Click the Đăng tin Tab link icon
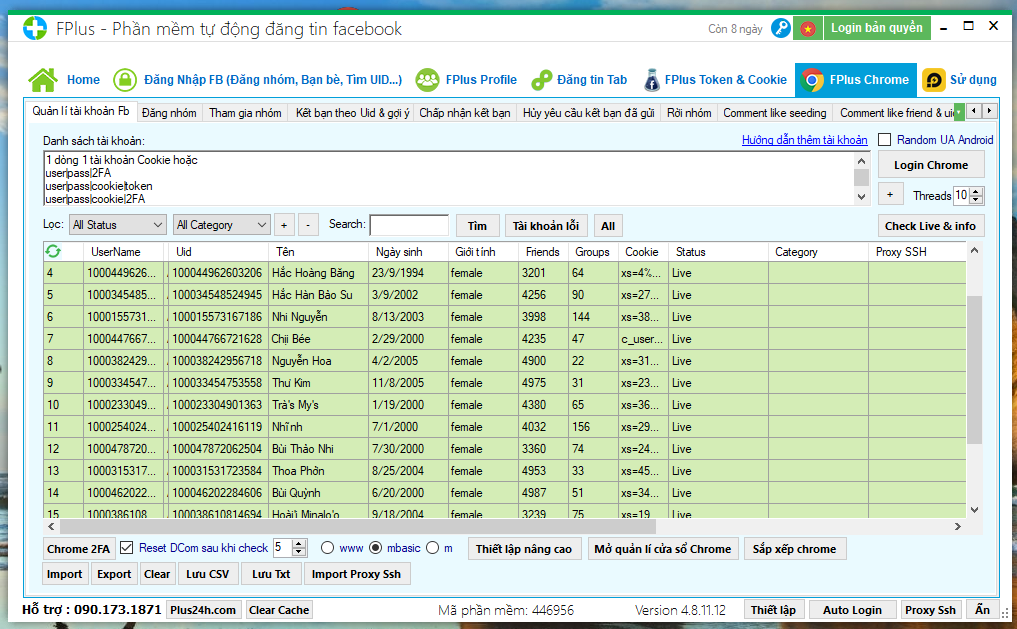Screen dimensions: 1017x629 542,80
